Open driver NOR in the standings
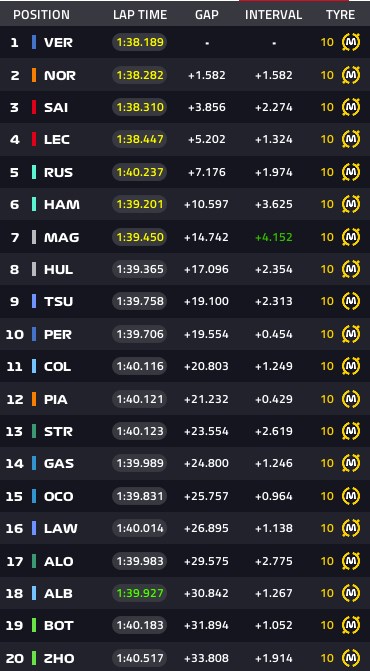 59,76
